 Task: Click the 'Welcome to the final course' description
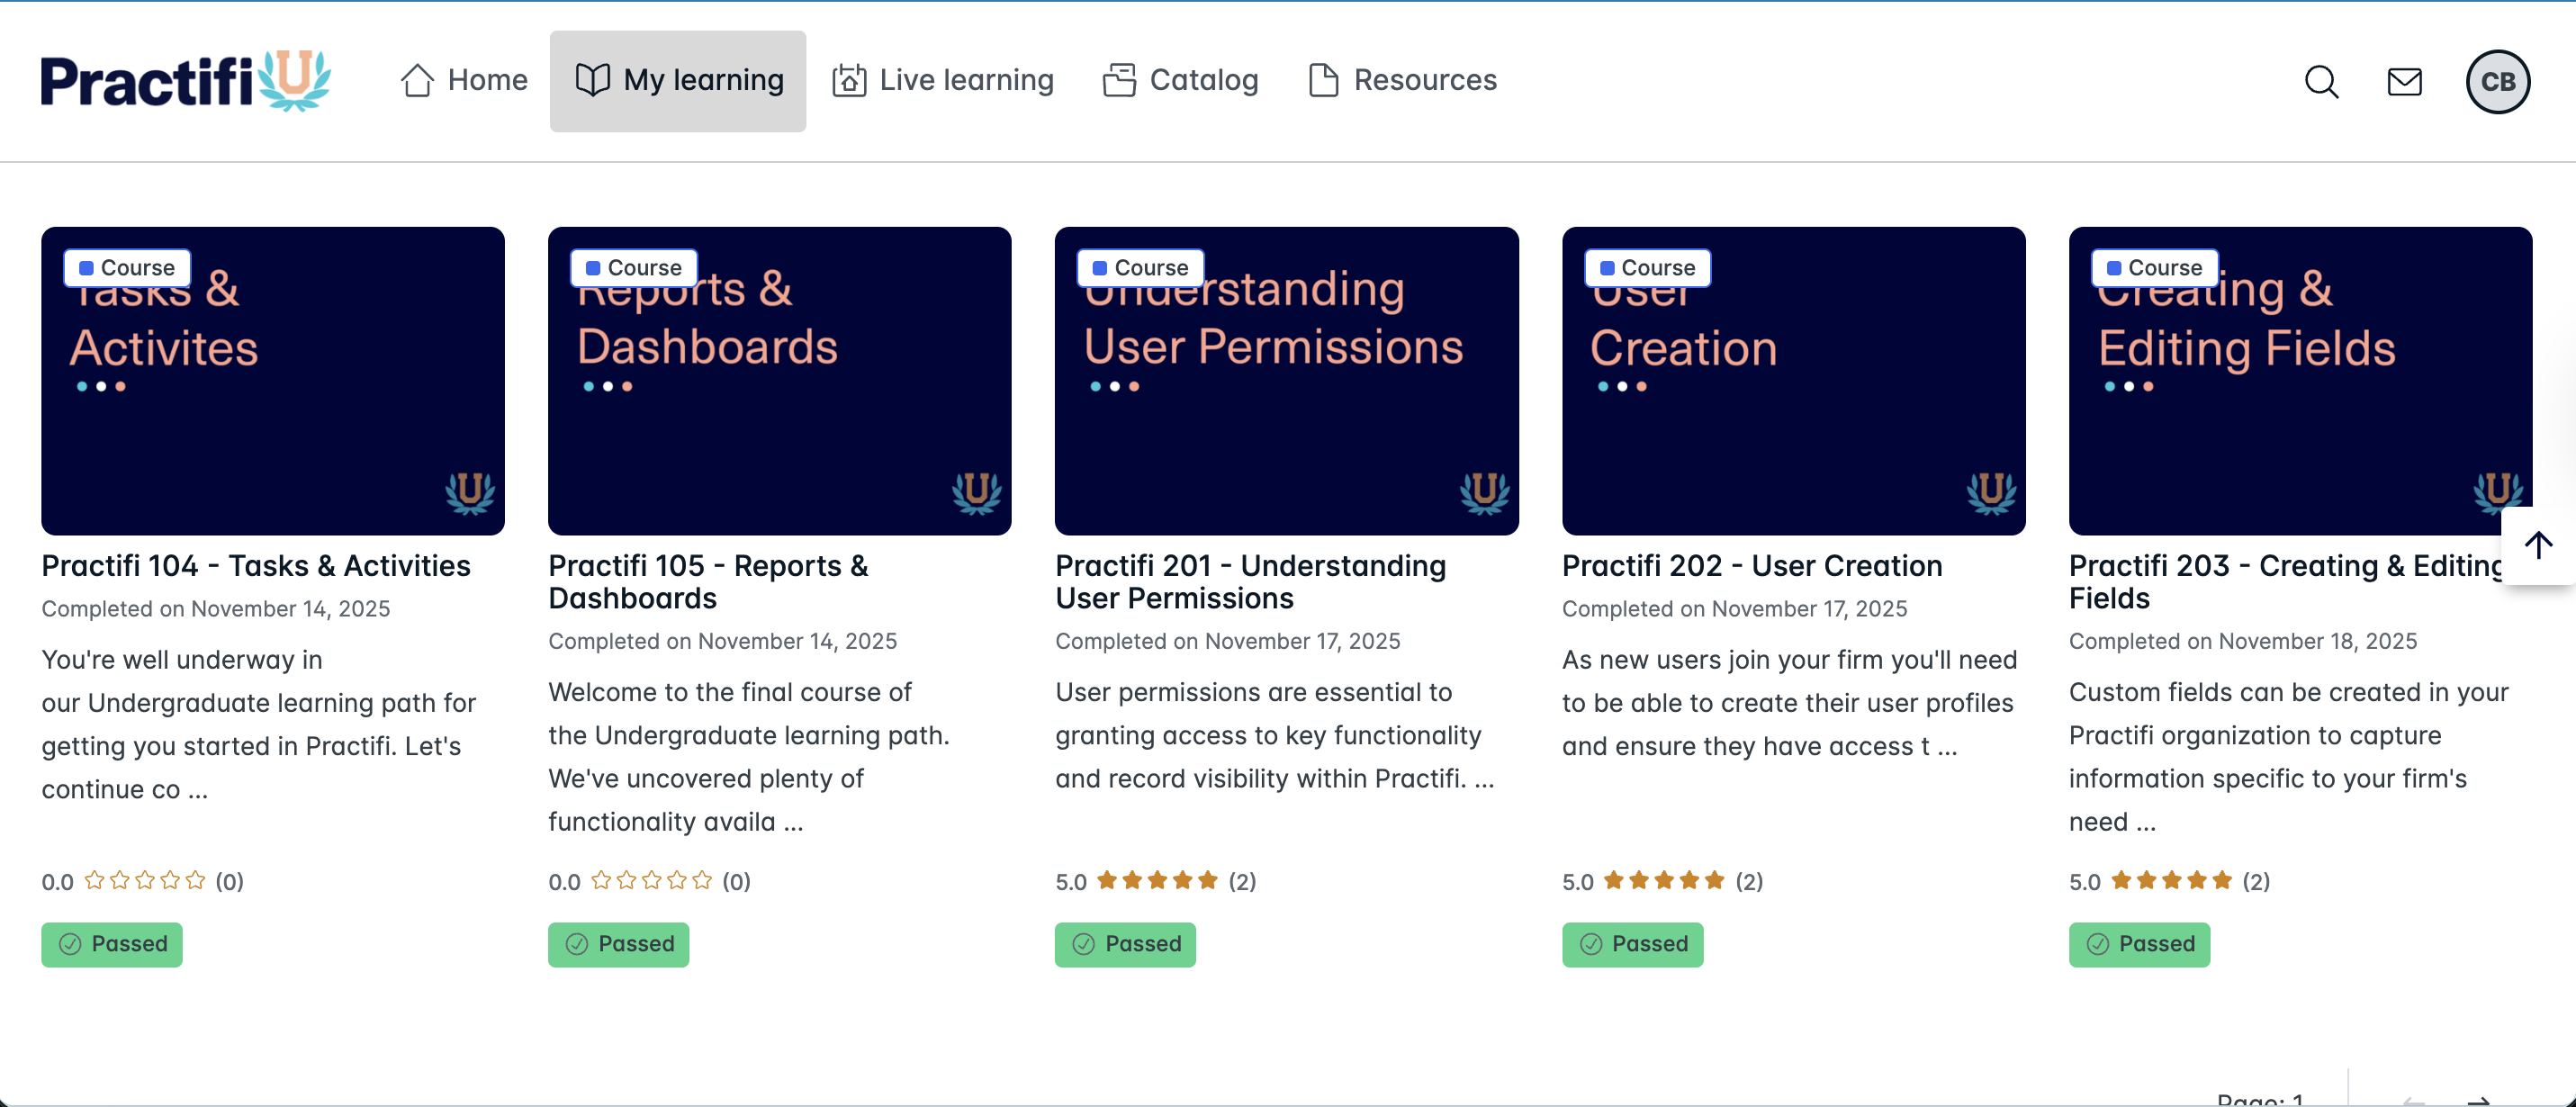[x=749, y=757]
